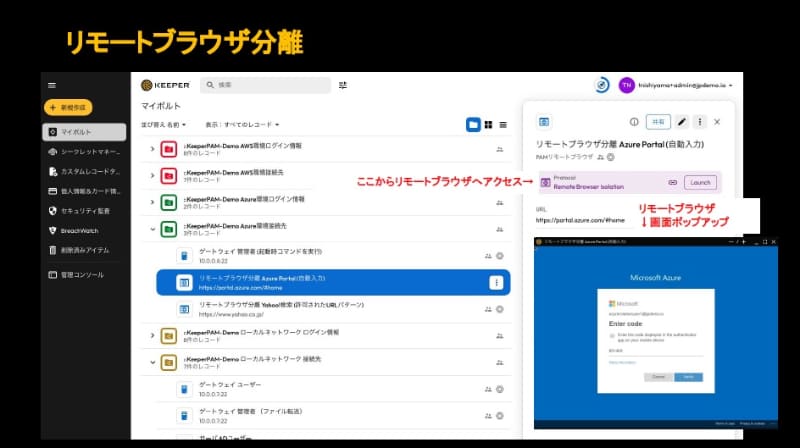Click the Keeper logo
The image size is (800, 448).
[x=165, y=85]
